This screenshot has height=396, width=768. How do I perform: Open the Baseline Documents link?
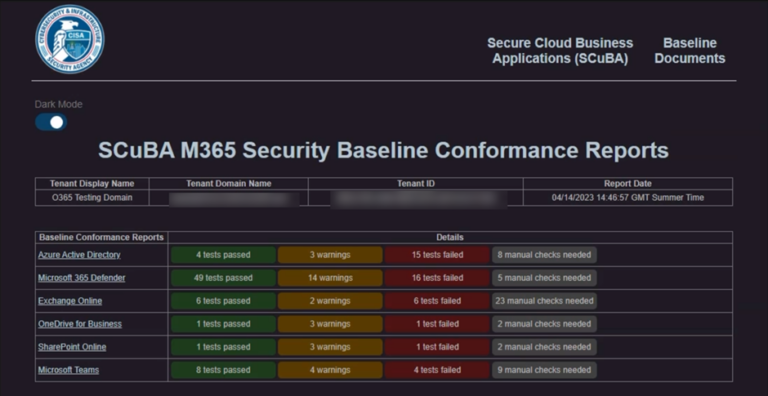(x=690, y=50)
